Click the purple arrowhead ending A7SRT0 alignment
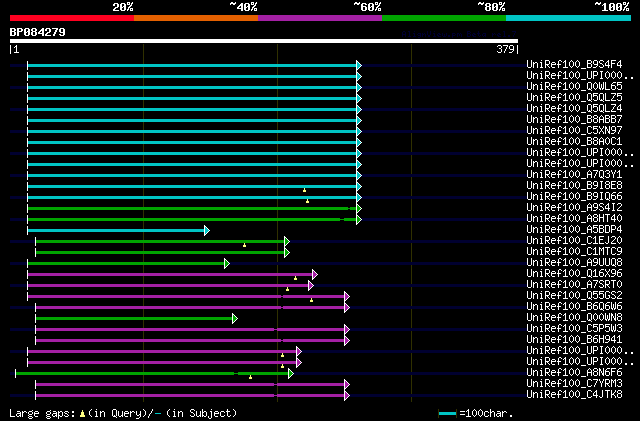Image resolution: width=640 pixels, height=421 pixels. [311, 286]
